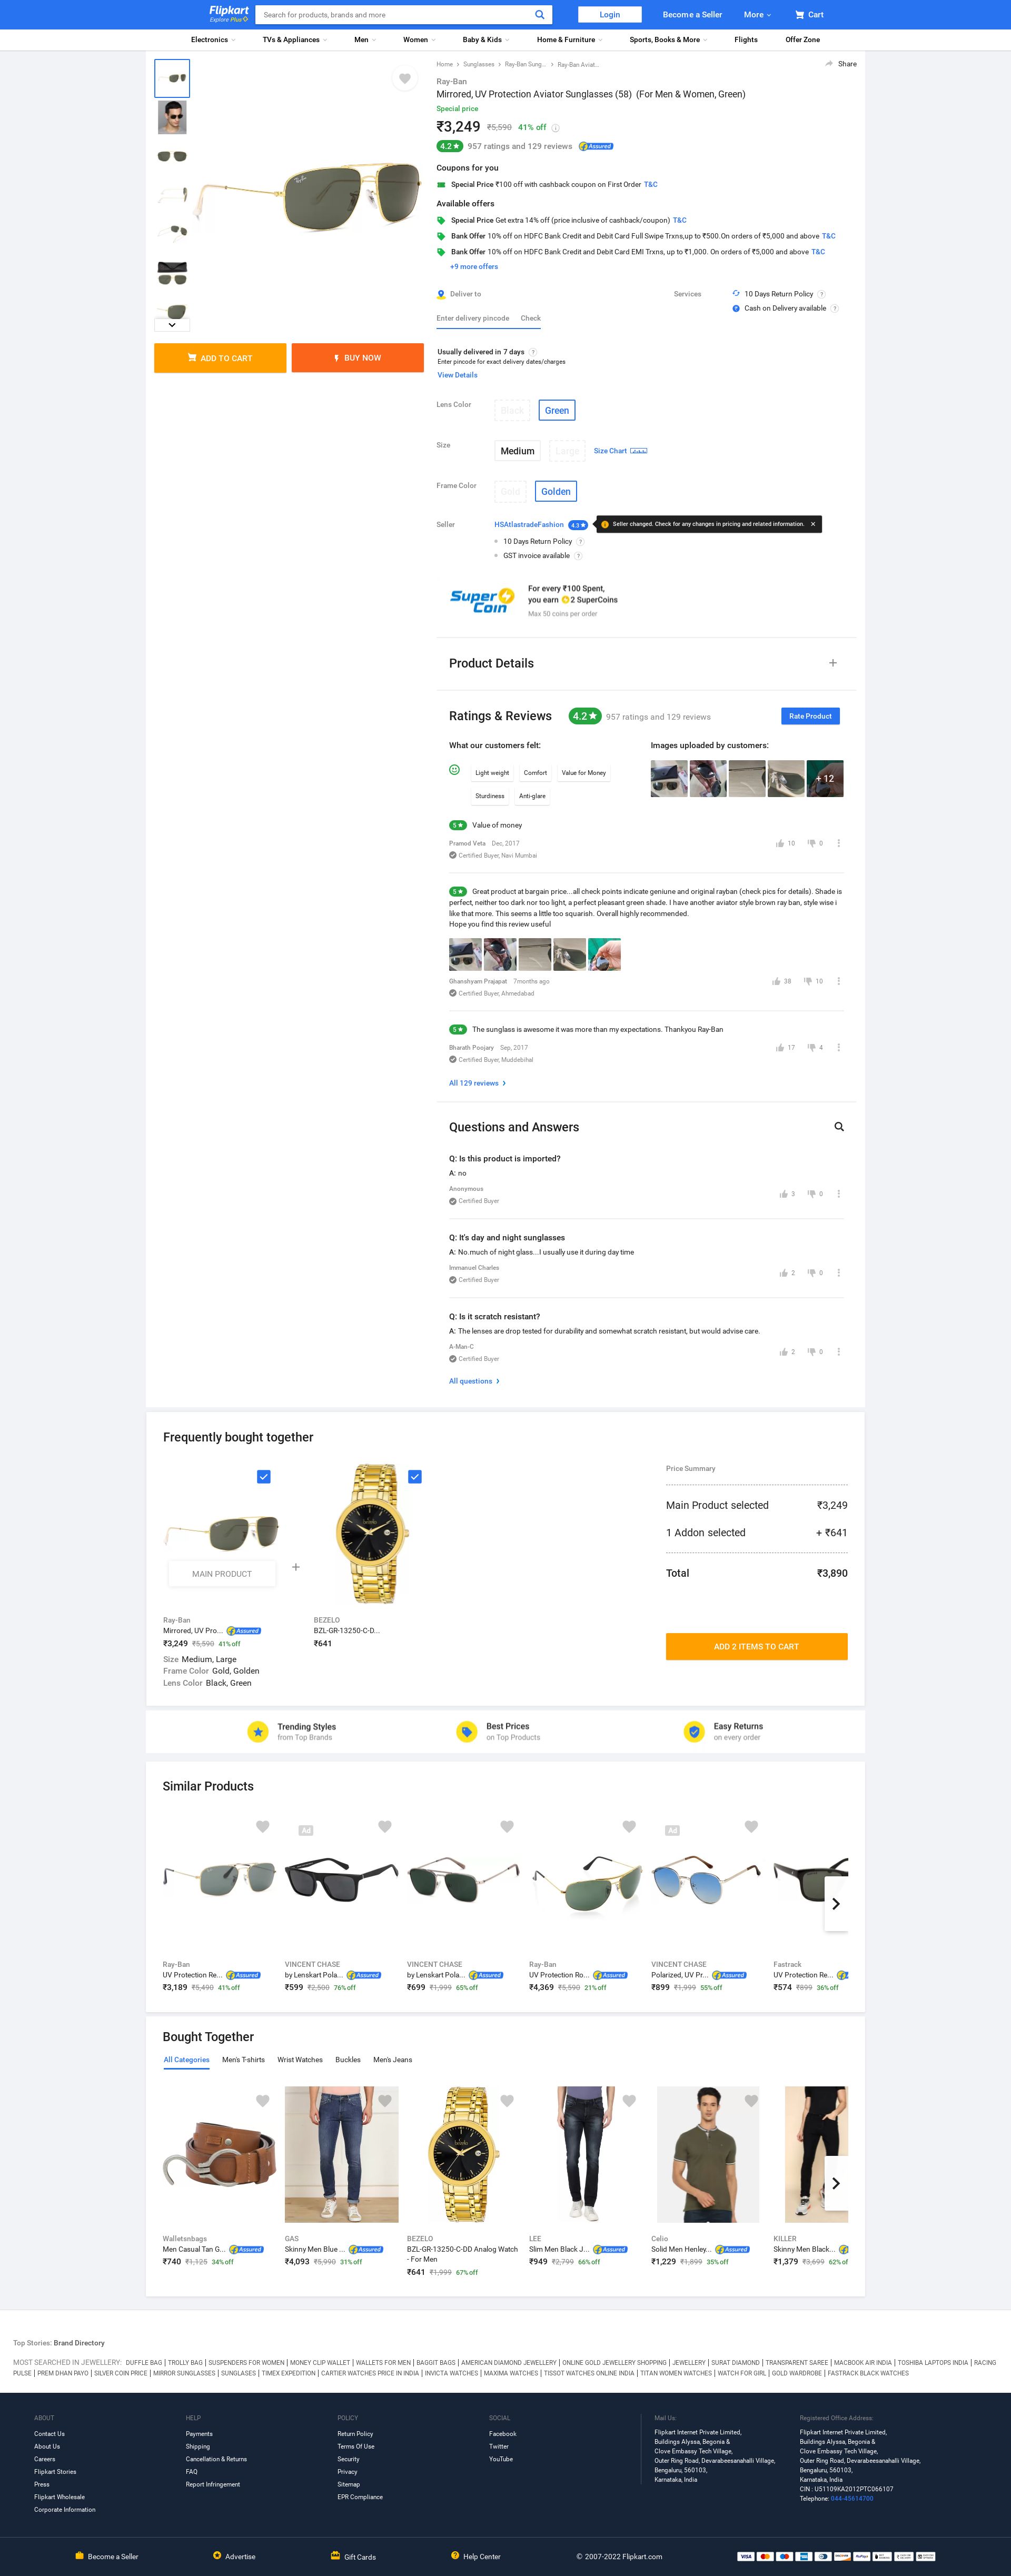Screen dimensions: 1011x2576
Task: Click the search magnifier icon in header
Action: point(539,15)
